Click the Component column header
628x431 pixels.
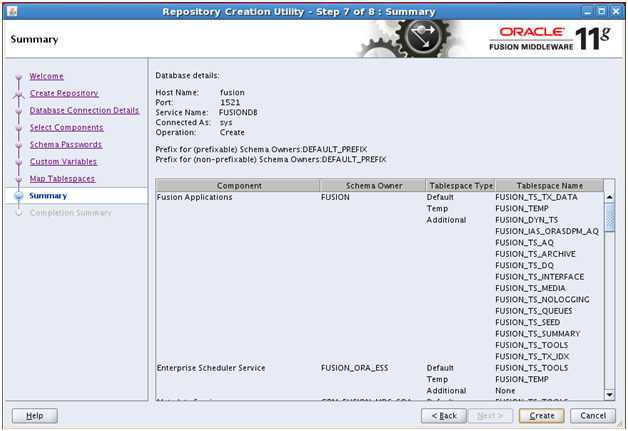coord(238,185)
